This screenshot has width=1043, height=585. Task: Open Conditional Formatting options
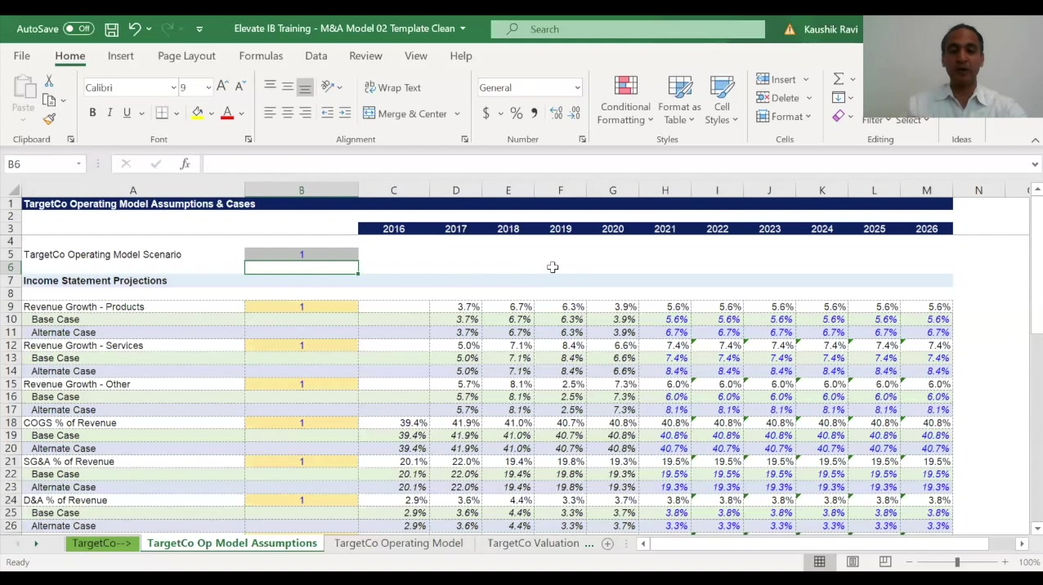[x=624, y=98]
